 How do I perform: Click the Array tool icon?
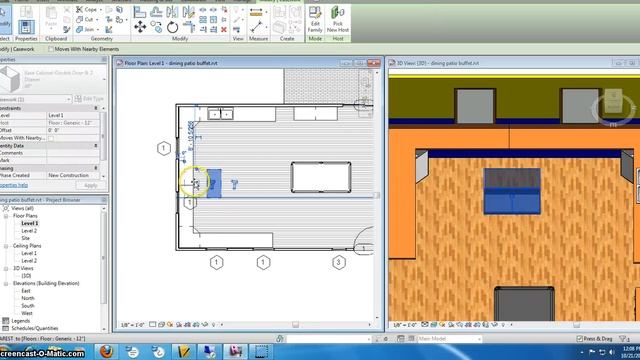[203, 19]
